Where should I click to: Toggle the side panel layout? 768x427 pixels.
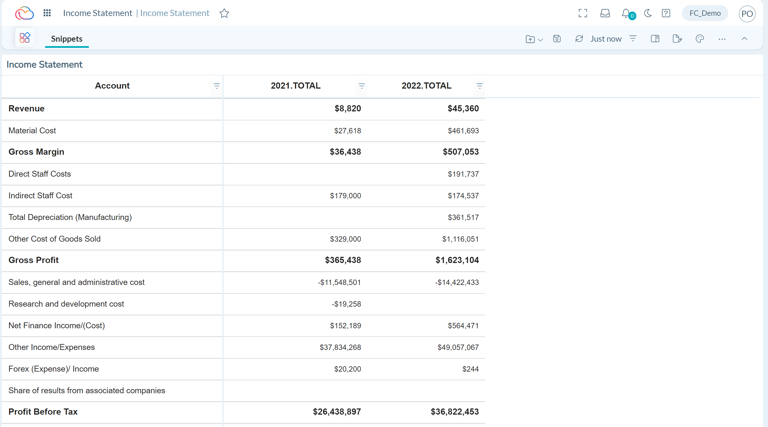(655, 39)
